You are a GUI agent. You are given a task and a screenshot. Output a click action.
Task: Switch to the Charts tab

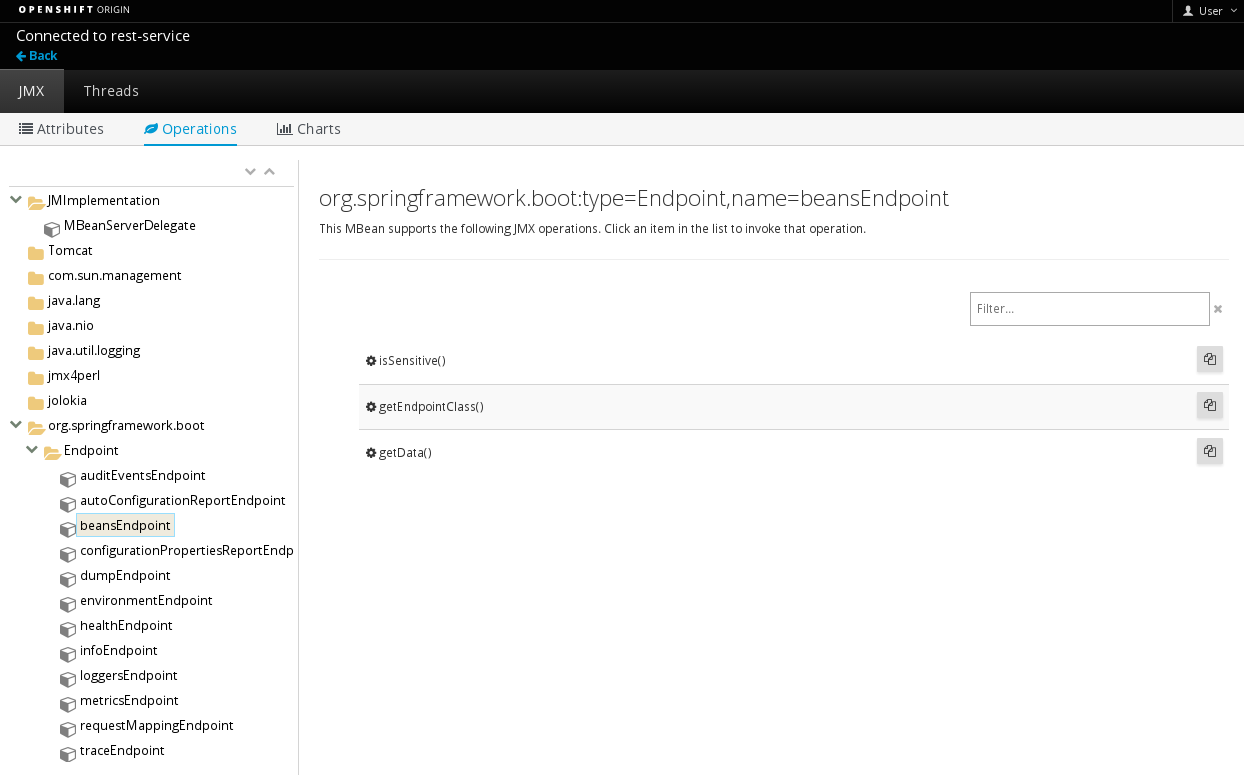[x=309, y=129]
